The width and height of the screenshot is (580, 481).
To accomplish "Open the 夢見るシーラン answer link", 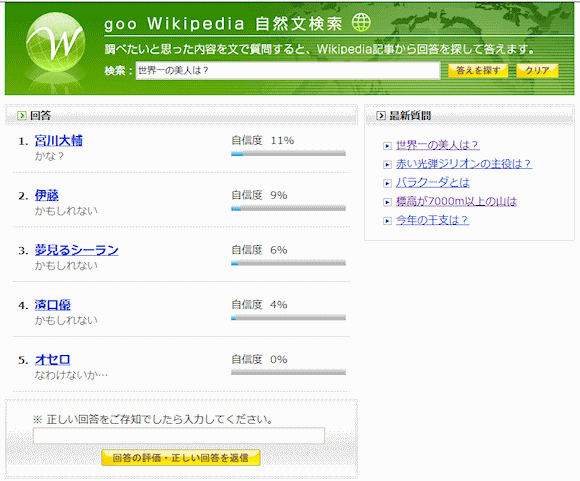I will 77,250.
